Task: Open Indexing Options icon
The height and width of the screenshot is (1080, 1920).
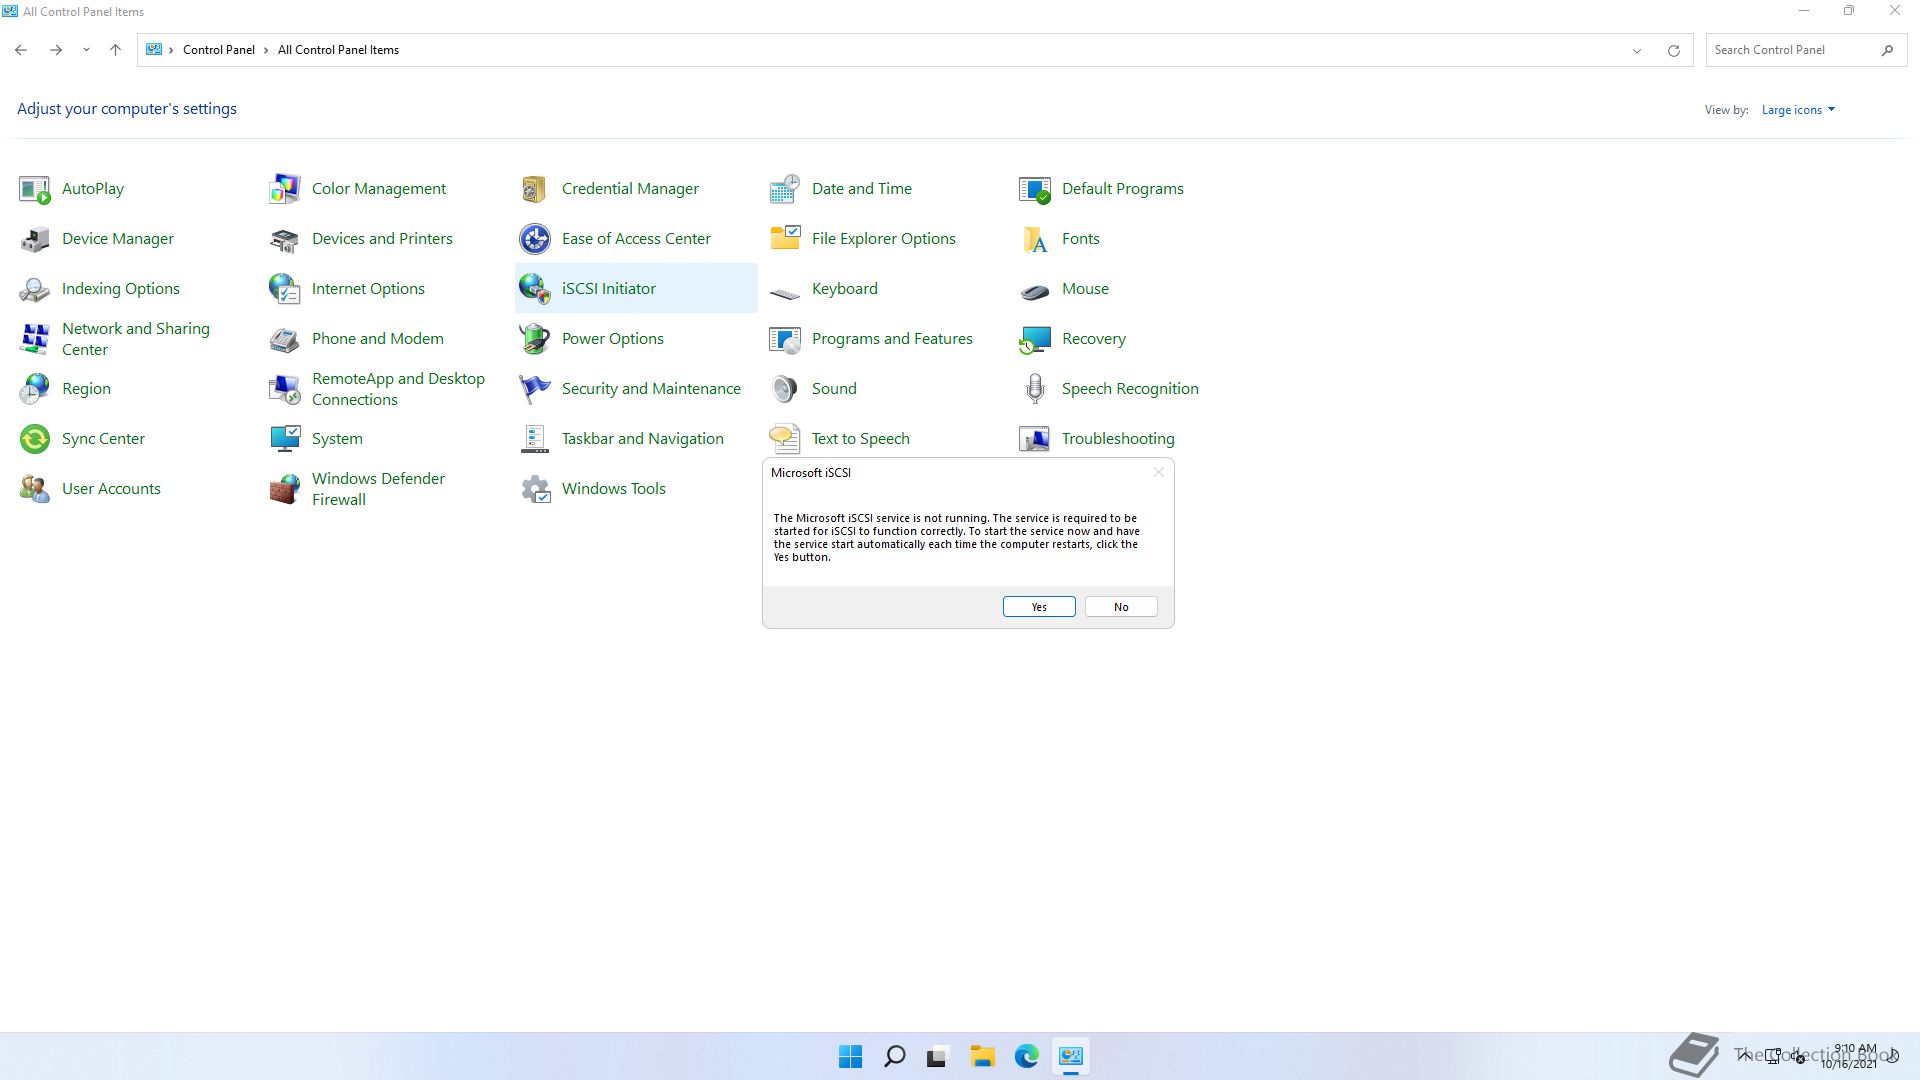Action: click(34, 289)
